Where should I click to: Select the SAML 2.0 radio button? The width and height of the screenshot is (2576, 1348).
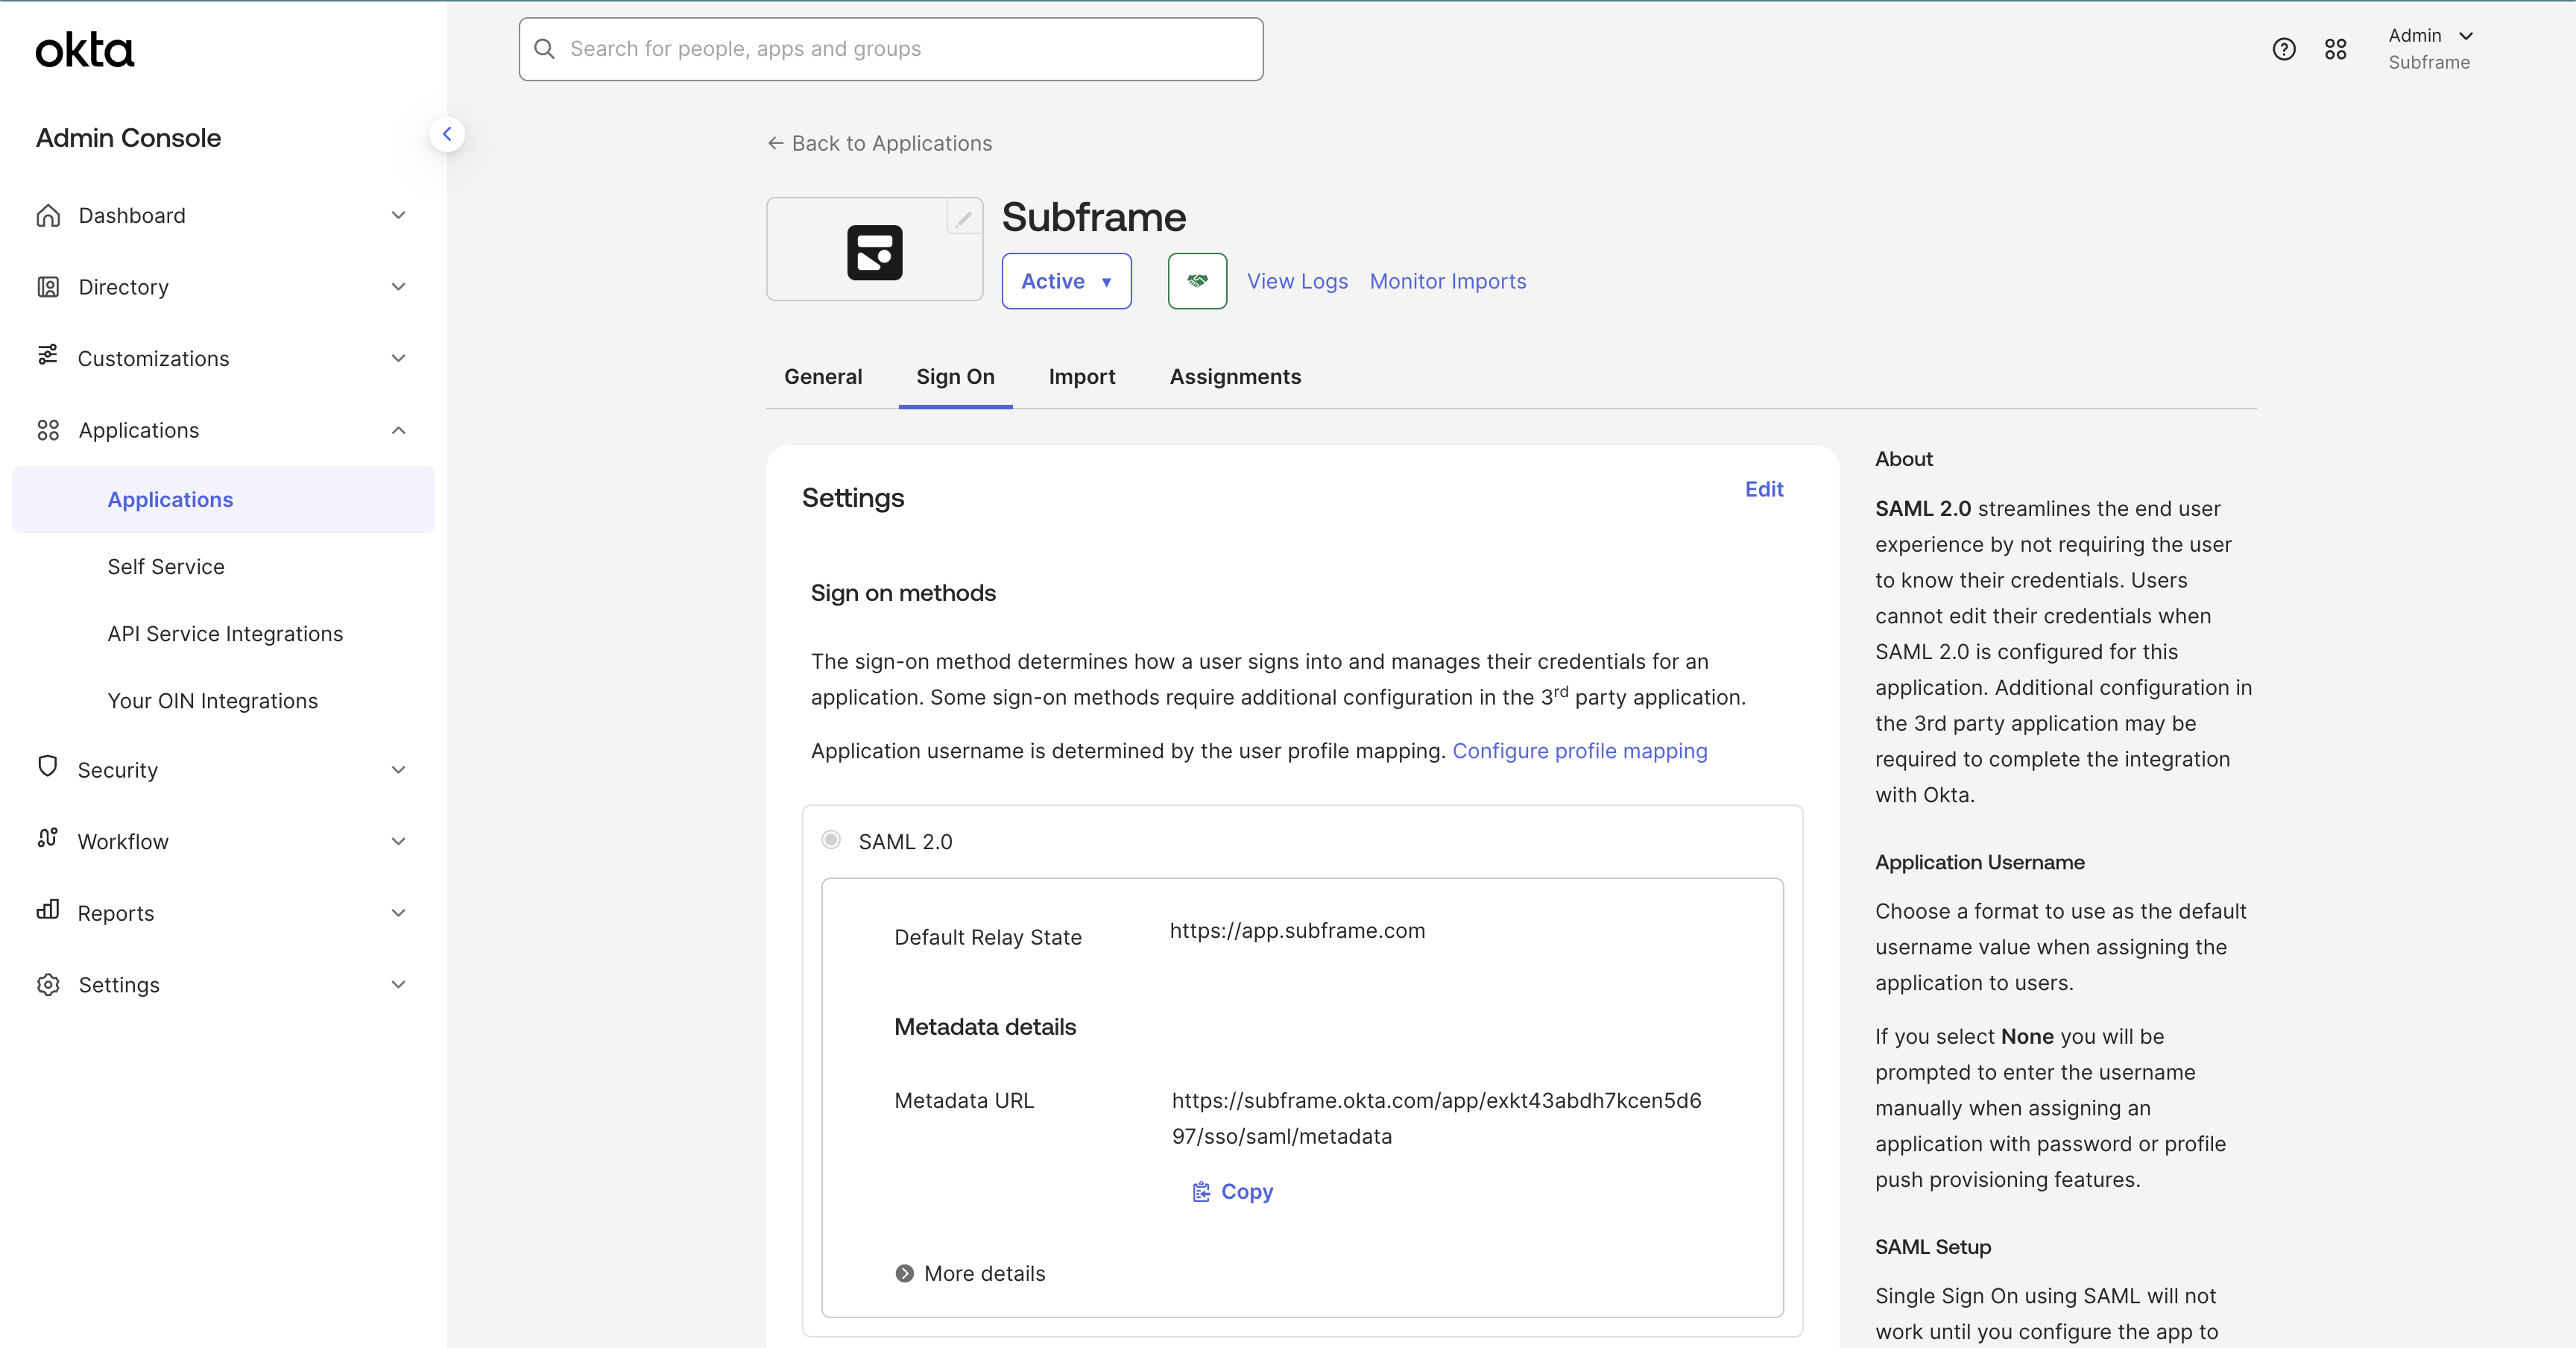point(831,840)
